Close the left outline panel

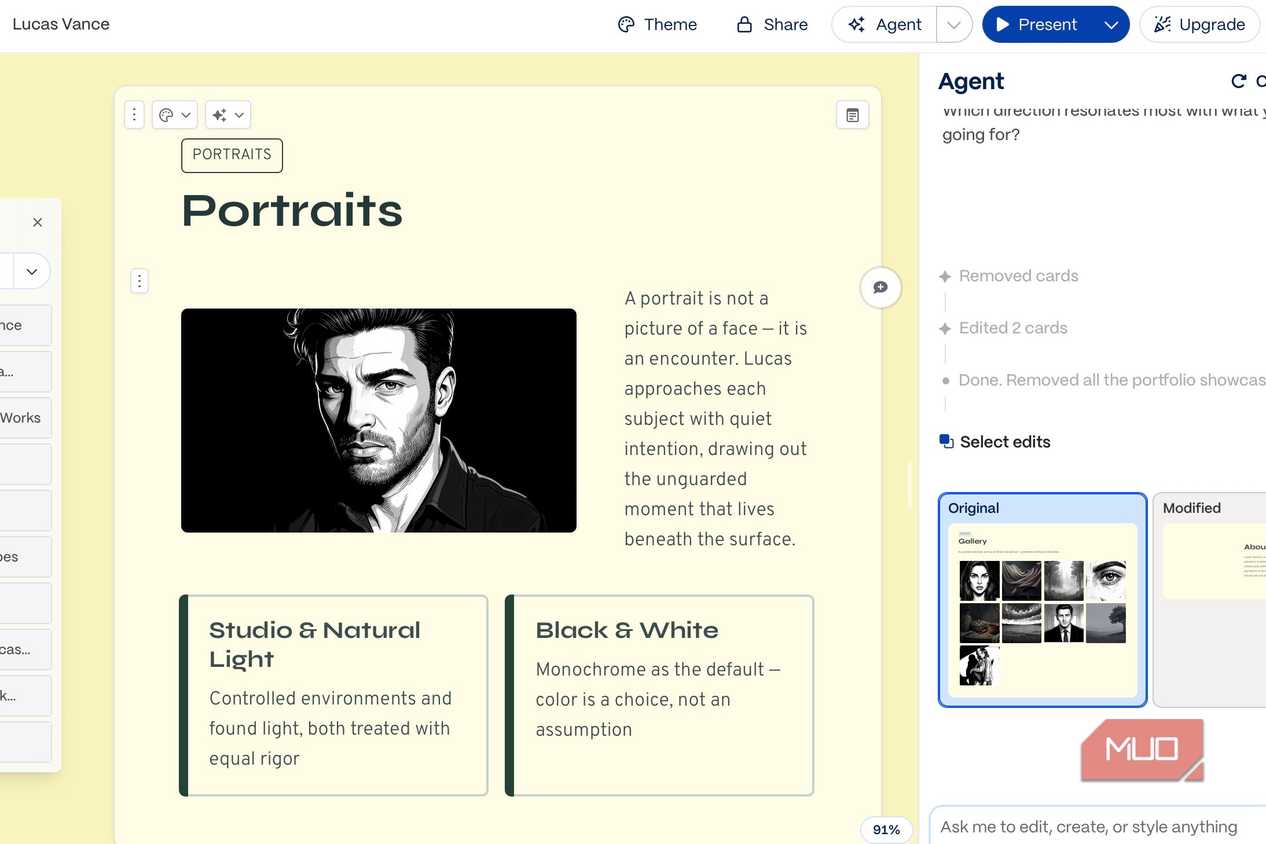[37, 222]
